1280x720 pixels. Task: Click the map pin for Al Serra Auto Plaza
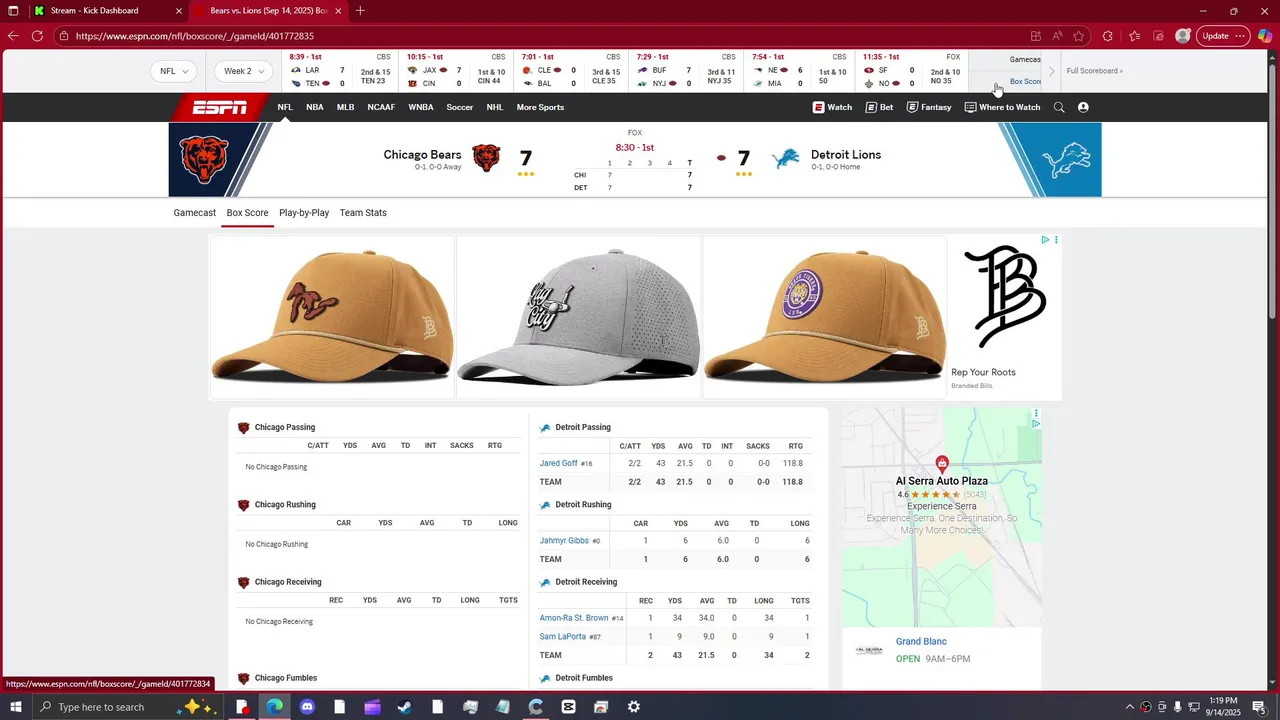[942, 464]
